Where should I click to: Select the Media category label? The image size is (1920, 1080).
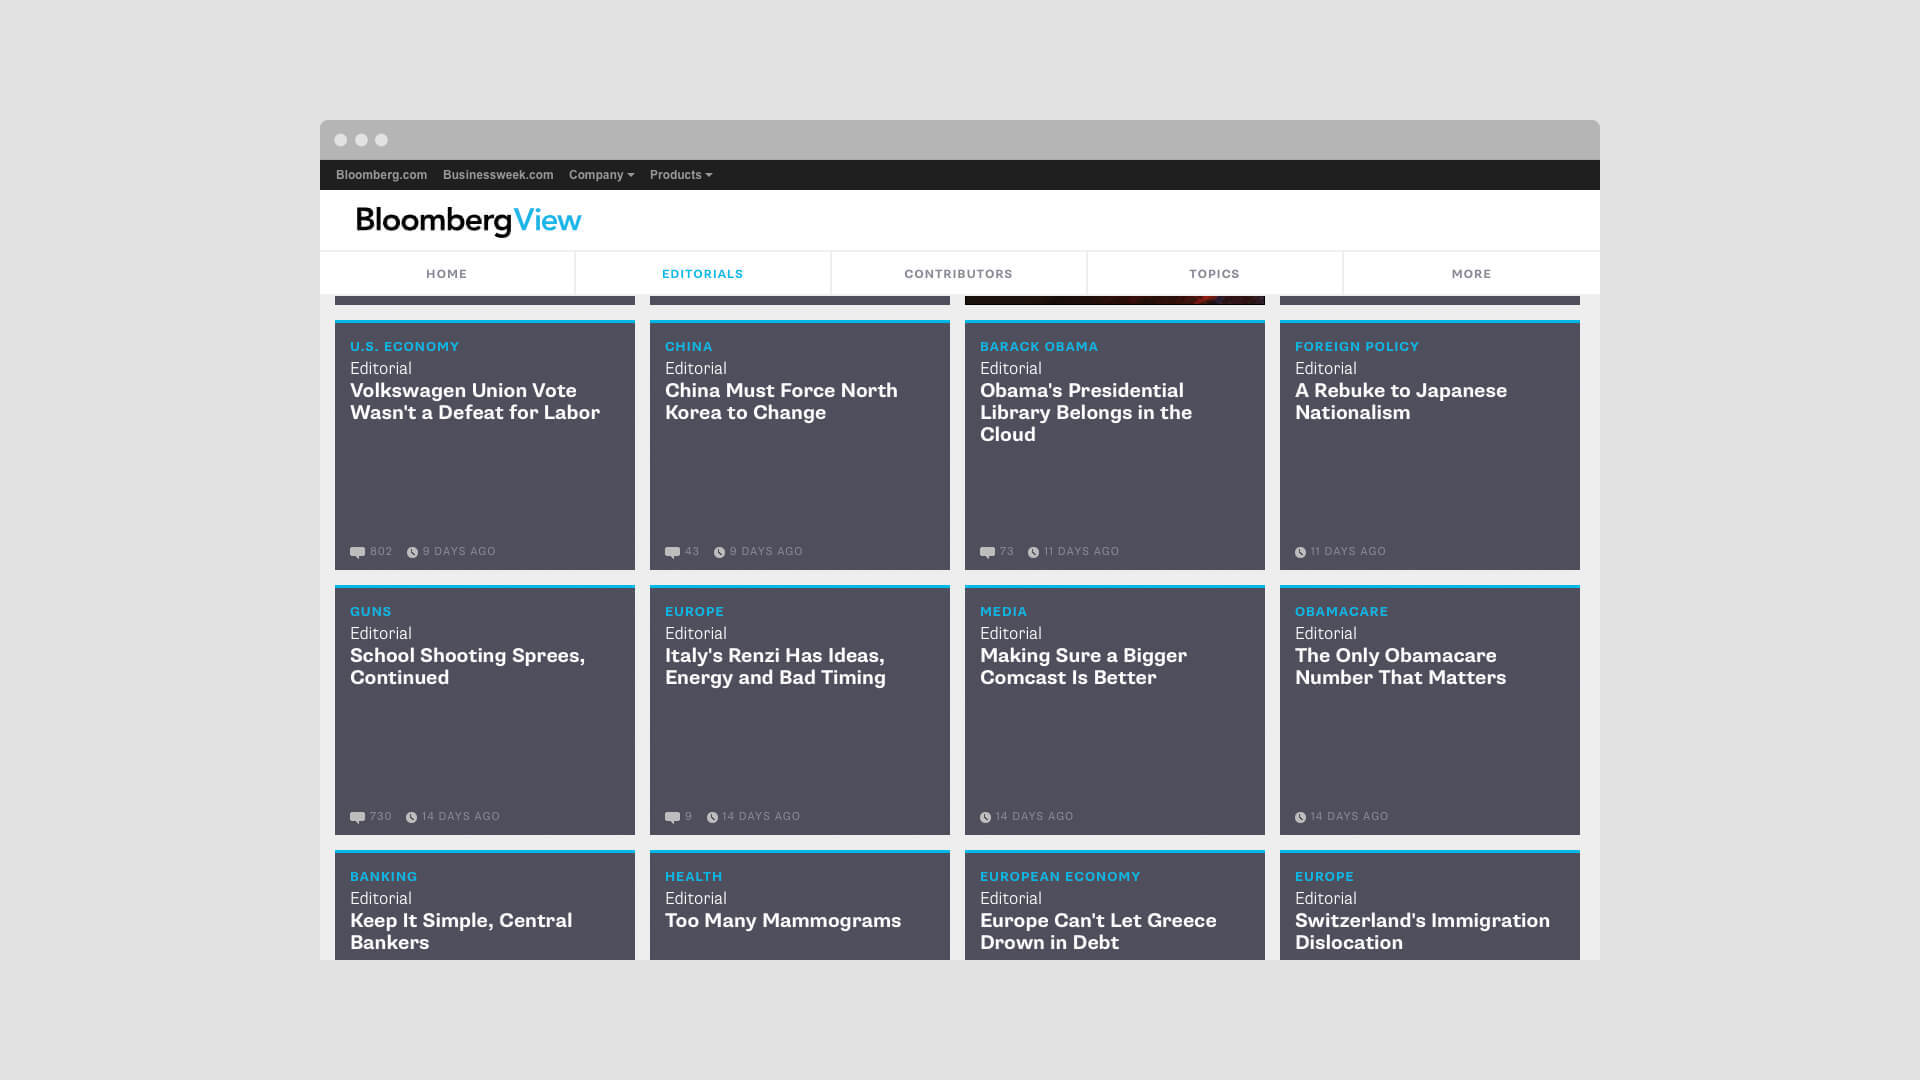pyautogui.click(x=1003, y=612)
